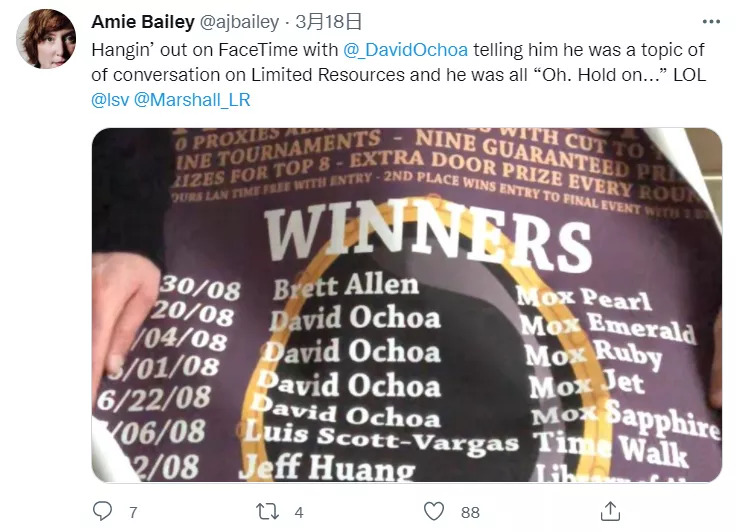
Task: Click the like count 88
Action: pos(470,512)
